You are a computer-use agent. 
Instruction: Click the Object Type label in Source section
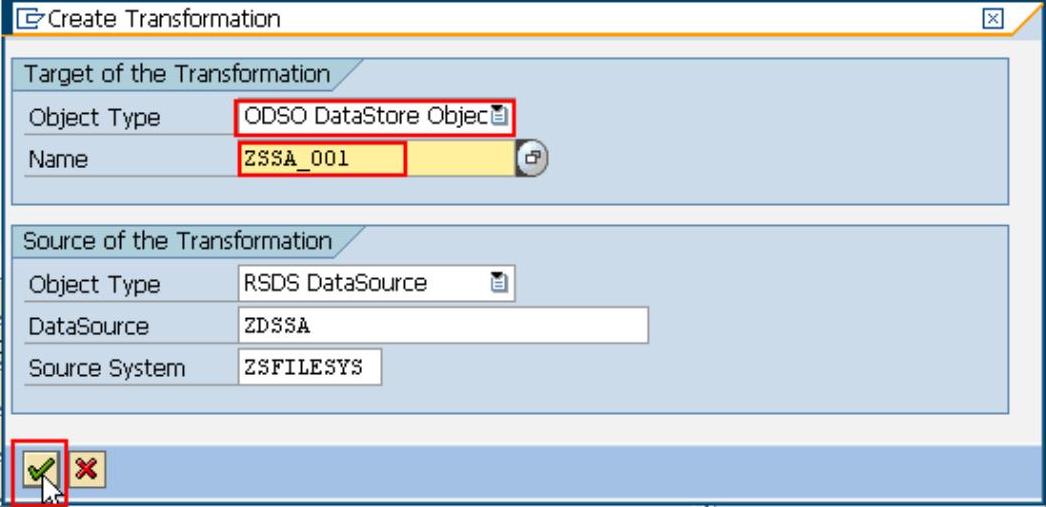click(x=93, y=285)
